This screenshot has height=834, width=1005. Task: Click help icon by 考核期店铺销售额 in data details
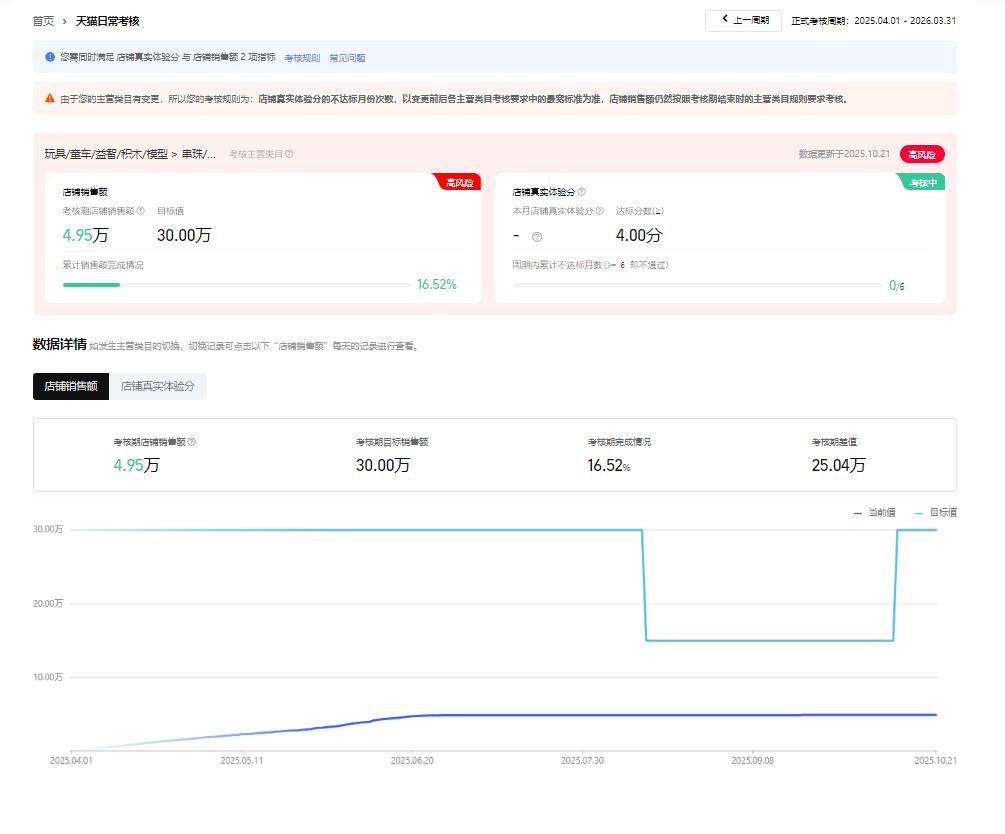point(192,441)
